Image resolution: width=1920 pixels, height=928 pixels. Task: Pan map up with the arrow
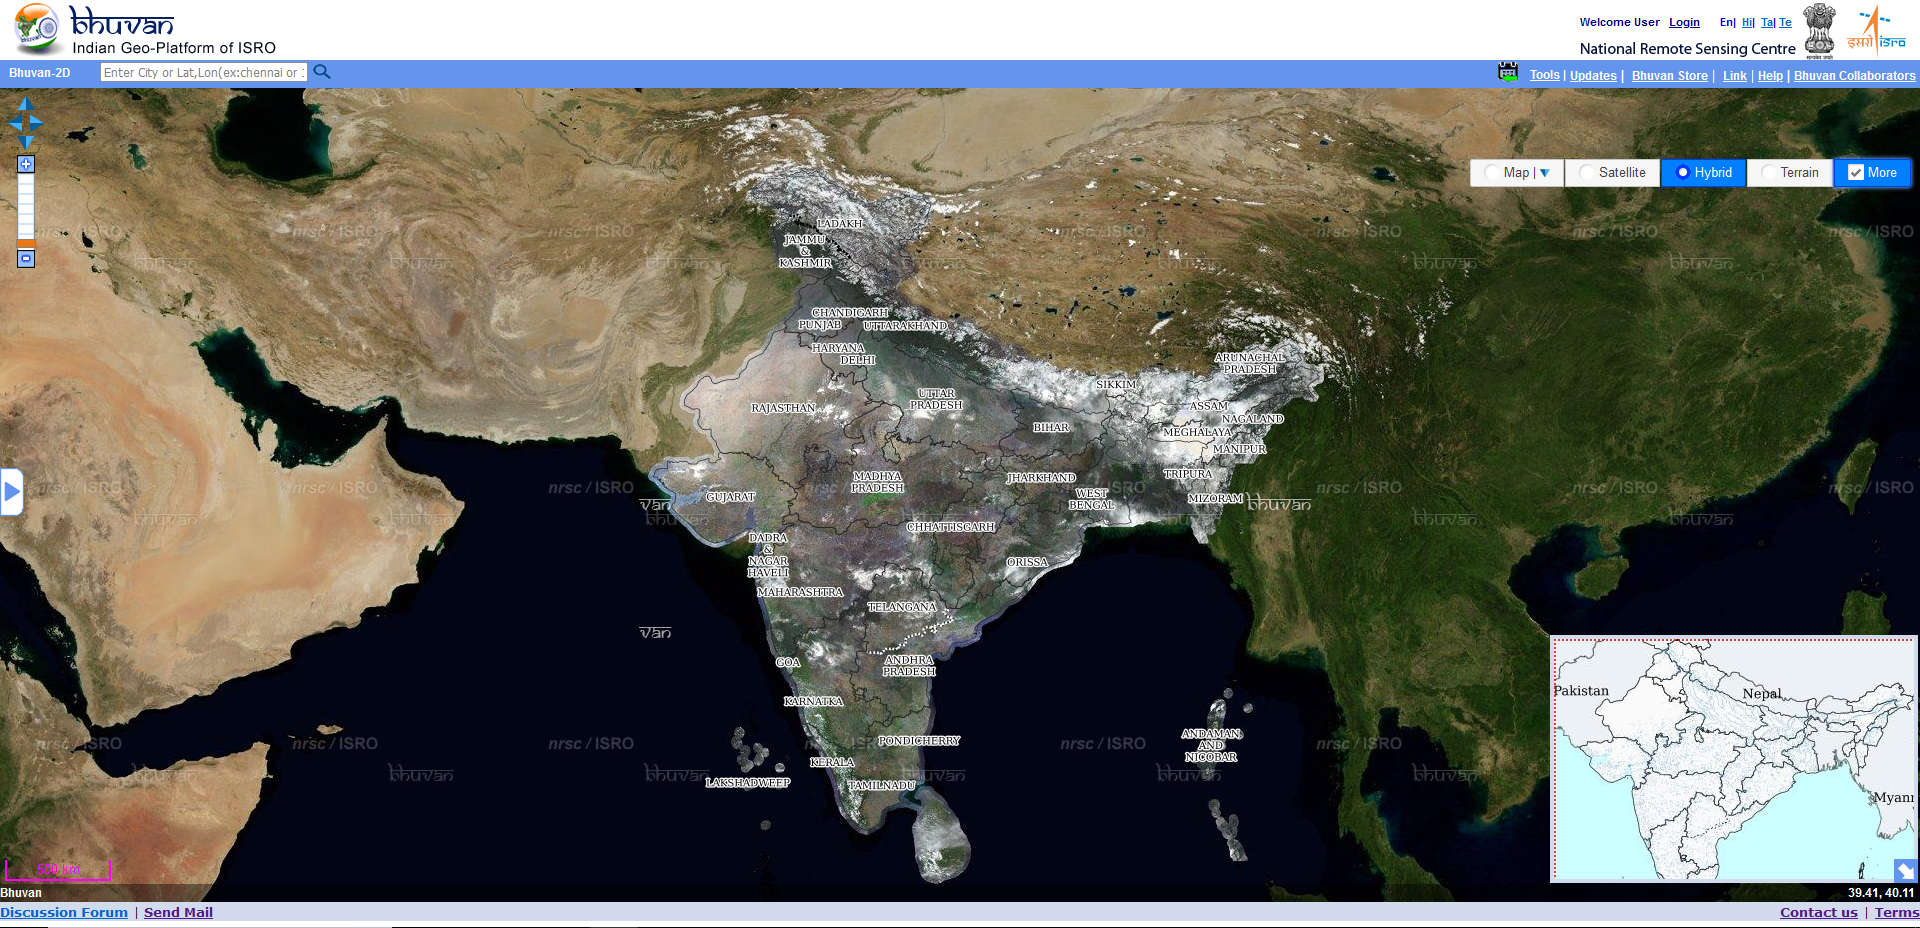26,104
